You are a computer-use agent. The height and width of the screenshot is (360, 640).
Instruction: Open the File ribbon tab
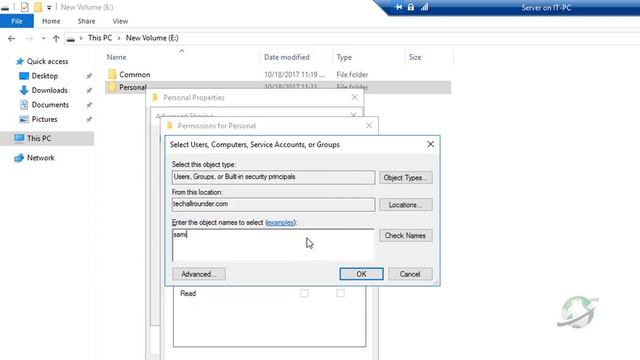pyautogui.click(x=17, y=21)
